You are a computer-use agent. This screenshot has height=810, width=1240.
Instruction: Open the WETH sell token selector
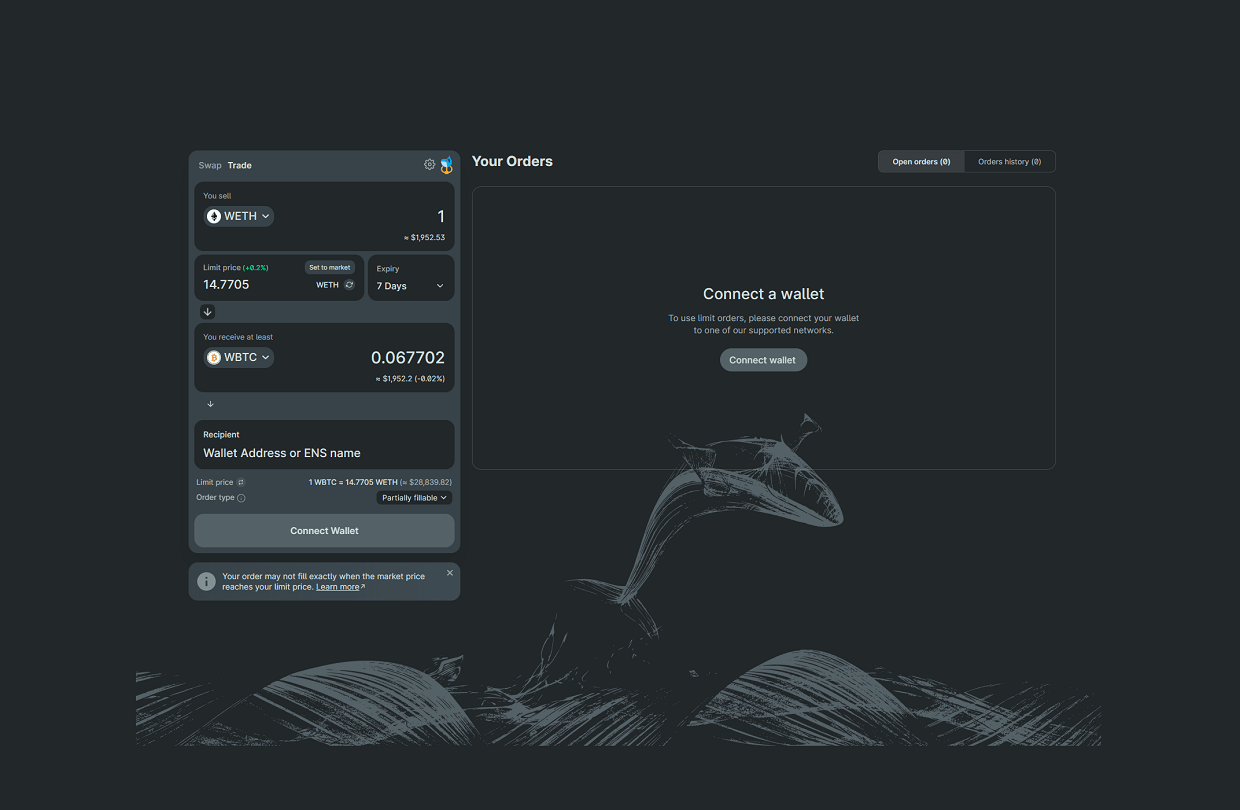239,216
